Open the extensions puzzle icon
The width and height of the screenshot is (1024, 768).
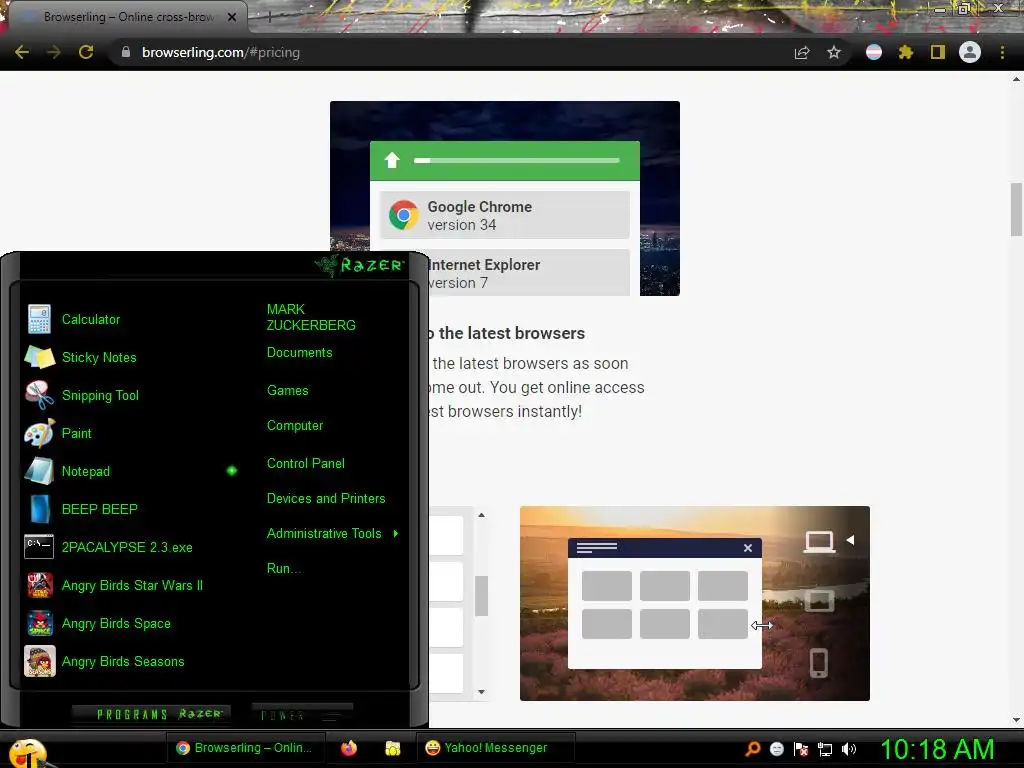coord(906,52)
